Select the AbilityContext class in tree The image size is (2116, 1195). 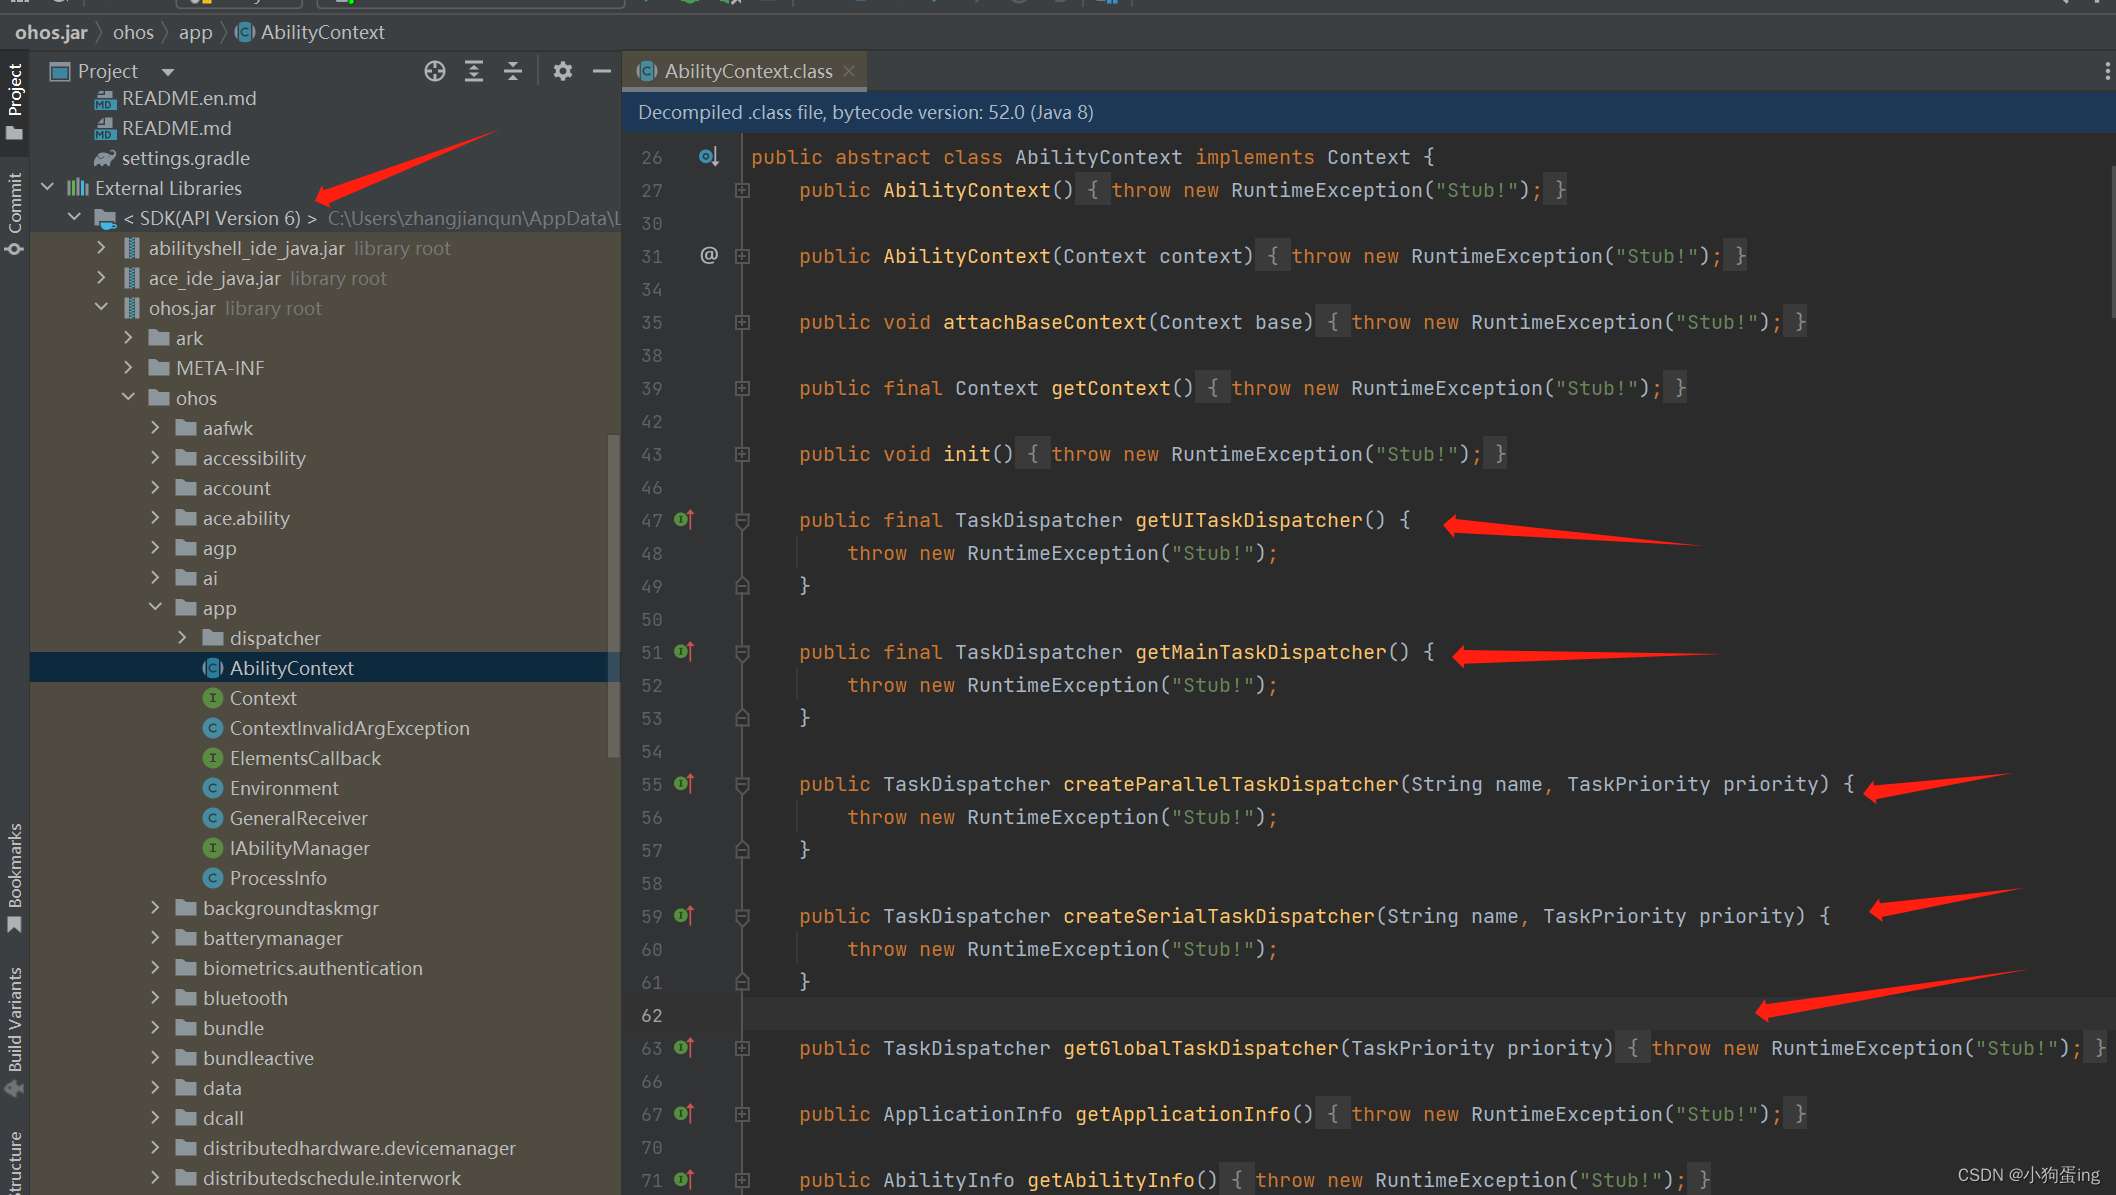[x=291, y=668]
